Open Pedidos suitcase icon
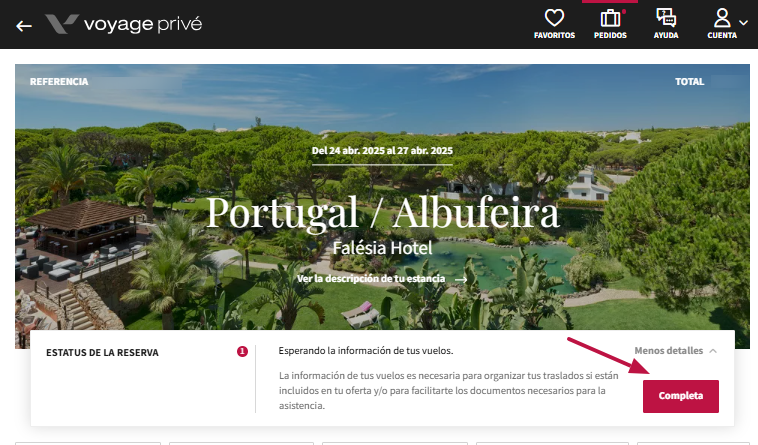 pos(610,18)
